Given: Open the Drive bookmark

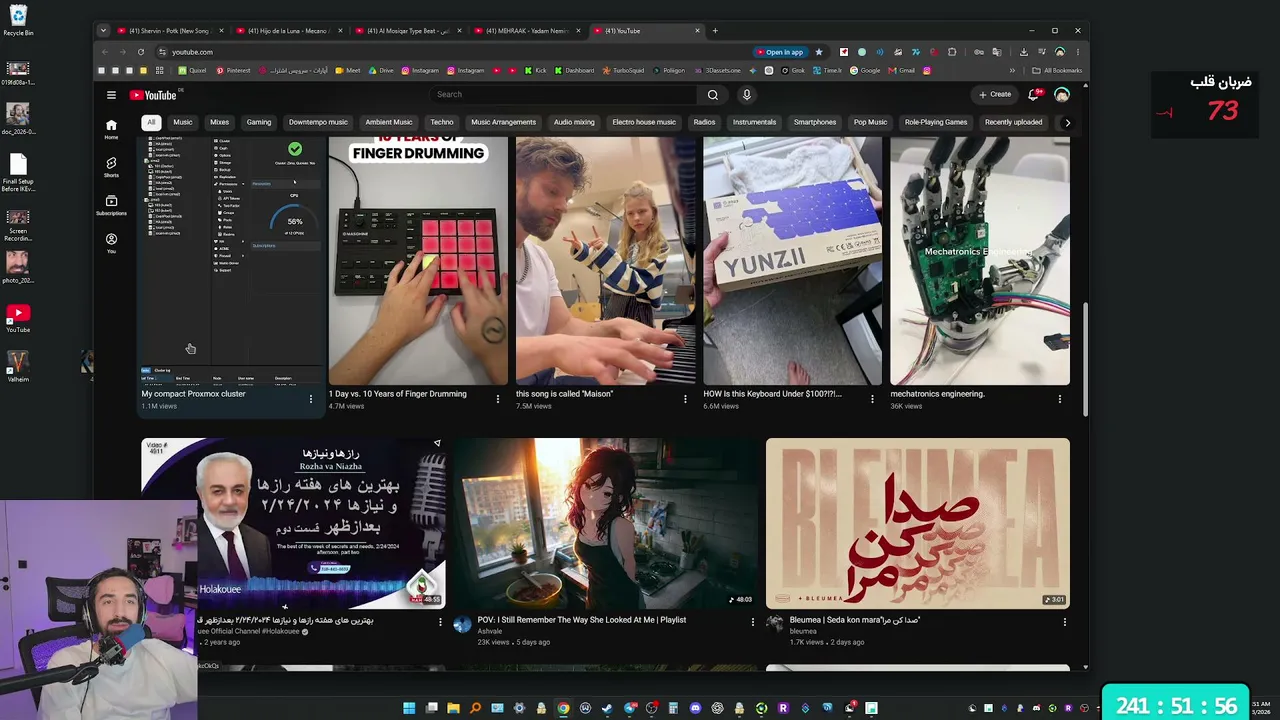Looking at the screenshot, I should pos(381,71).
